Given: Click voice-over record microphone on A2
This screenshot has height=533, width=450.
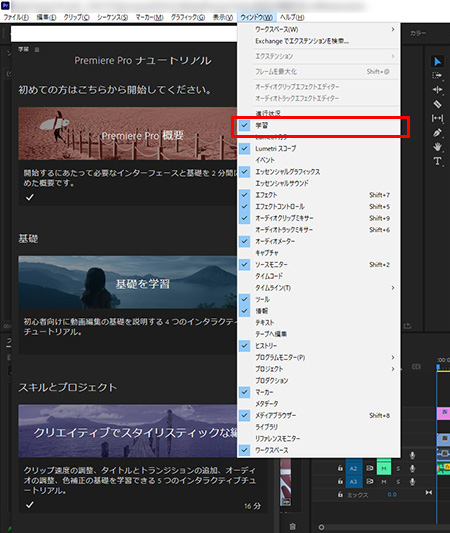Looking at the screenshot, I should coord(412,469).
